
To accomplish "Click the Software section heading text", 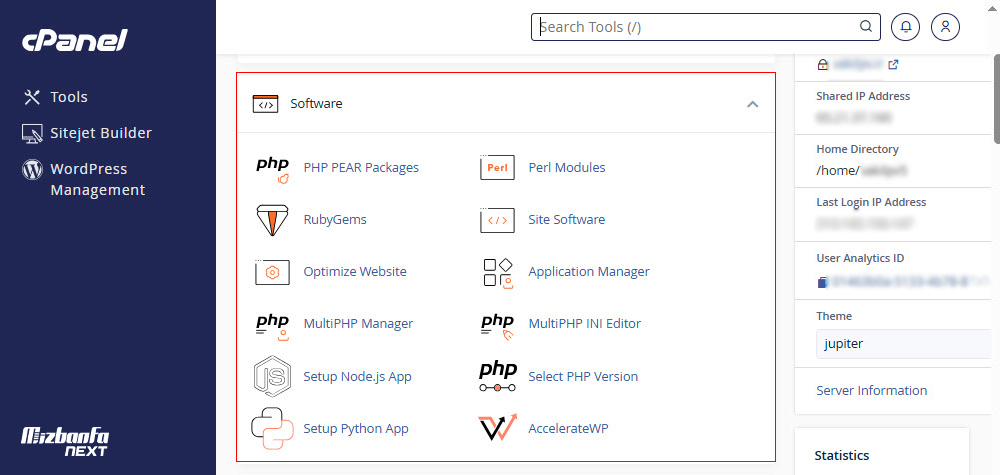I will click(x=316, y=103).
